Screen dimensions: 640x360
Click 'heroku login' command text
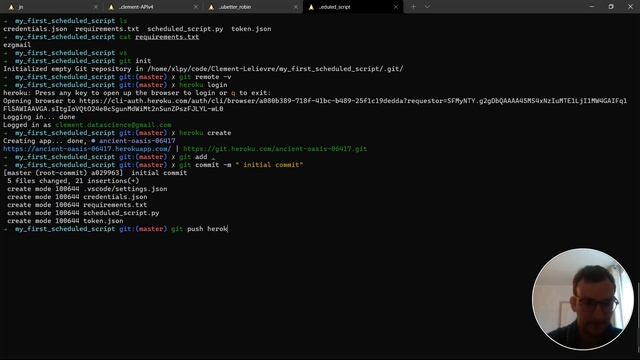click(203, 85)
